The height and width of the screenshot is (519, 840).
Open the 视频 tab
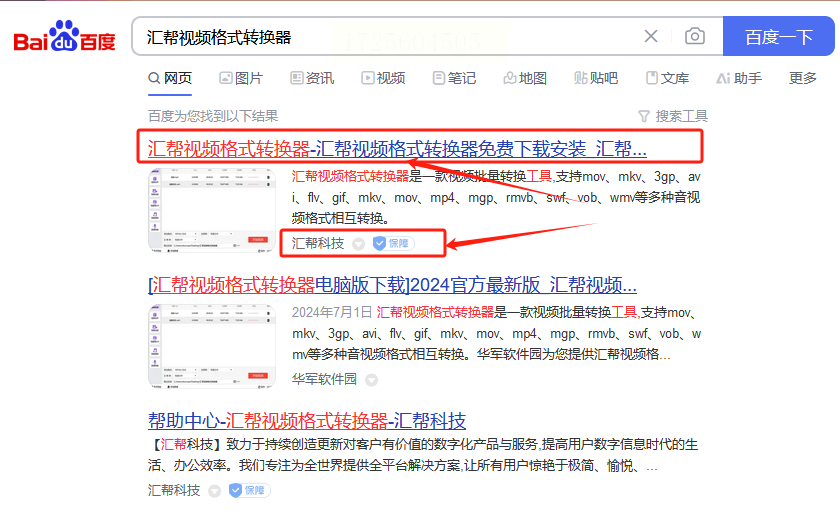[x=383, y=78]
